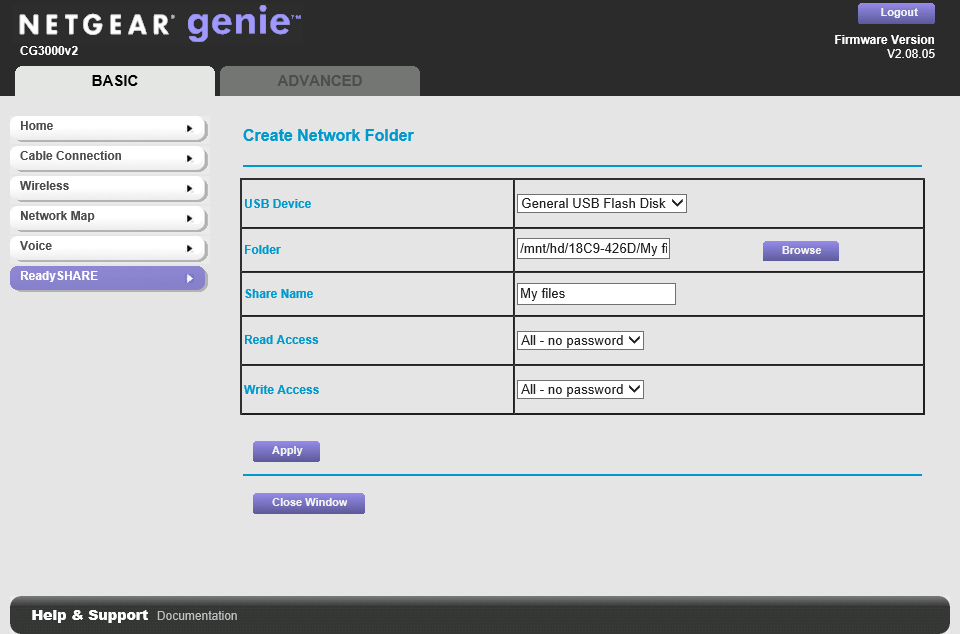This screenshot has height=634, width=960.
Task: Select the Folder path text box
Action: click(593, 247)
